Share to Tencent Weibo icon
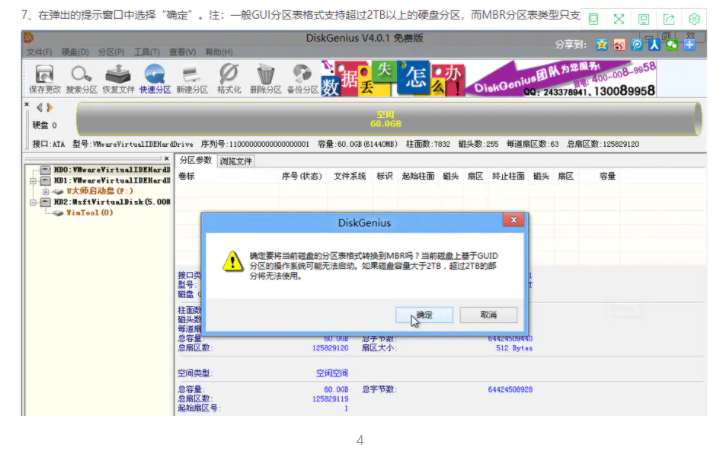The width and height of the screenshot is (716, 460). pos(637,44)
